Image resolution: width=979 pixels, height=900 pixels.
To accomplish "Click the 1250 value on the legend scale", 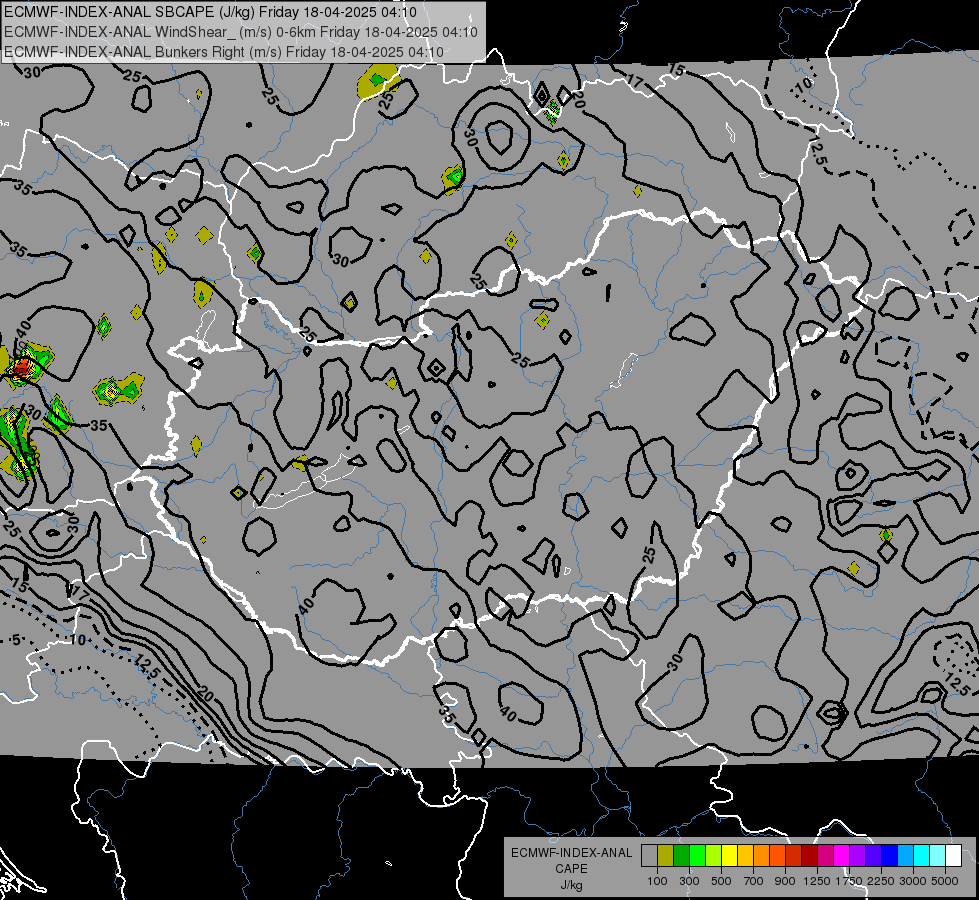I will pyautogui.click(x=817, y=881).
